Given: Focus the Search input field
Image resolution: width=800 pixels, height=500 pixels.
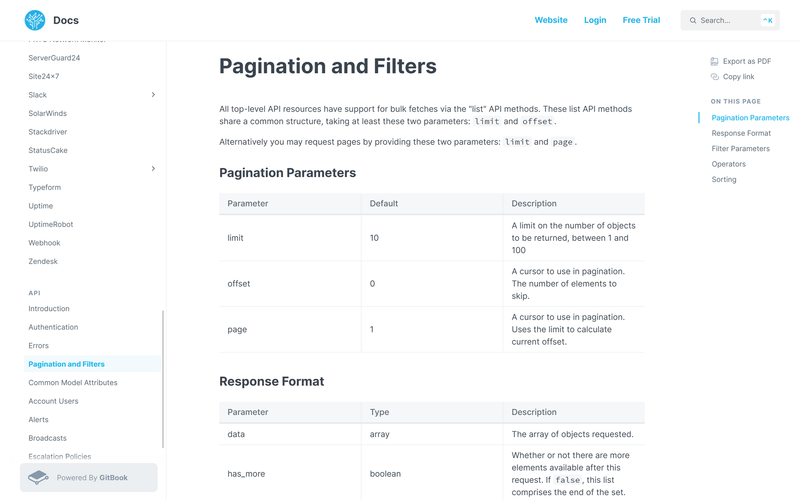Looking at the screenshot, I should pyautogui.click(x=728, y=20).
